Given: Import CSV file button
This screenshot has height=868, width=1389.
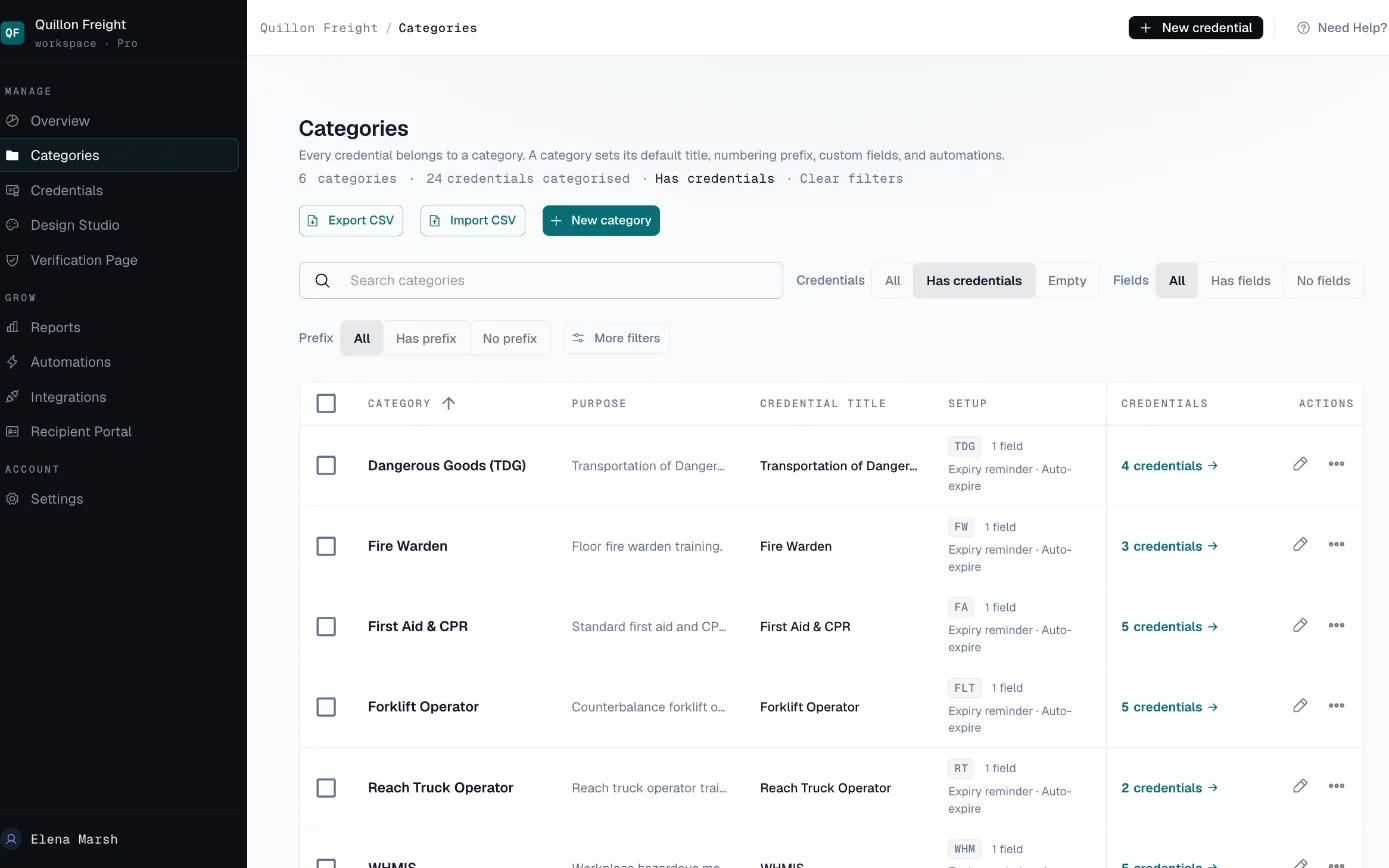Looking at the screenshot, I should (473, 221).
